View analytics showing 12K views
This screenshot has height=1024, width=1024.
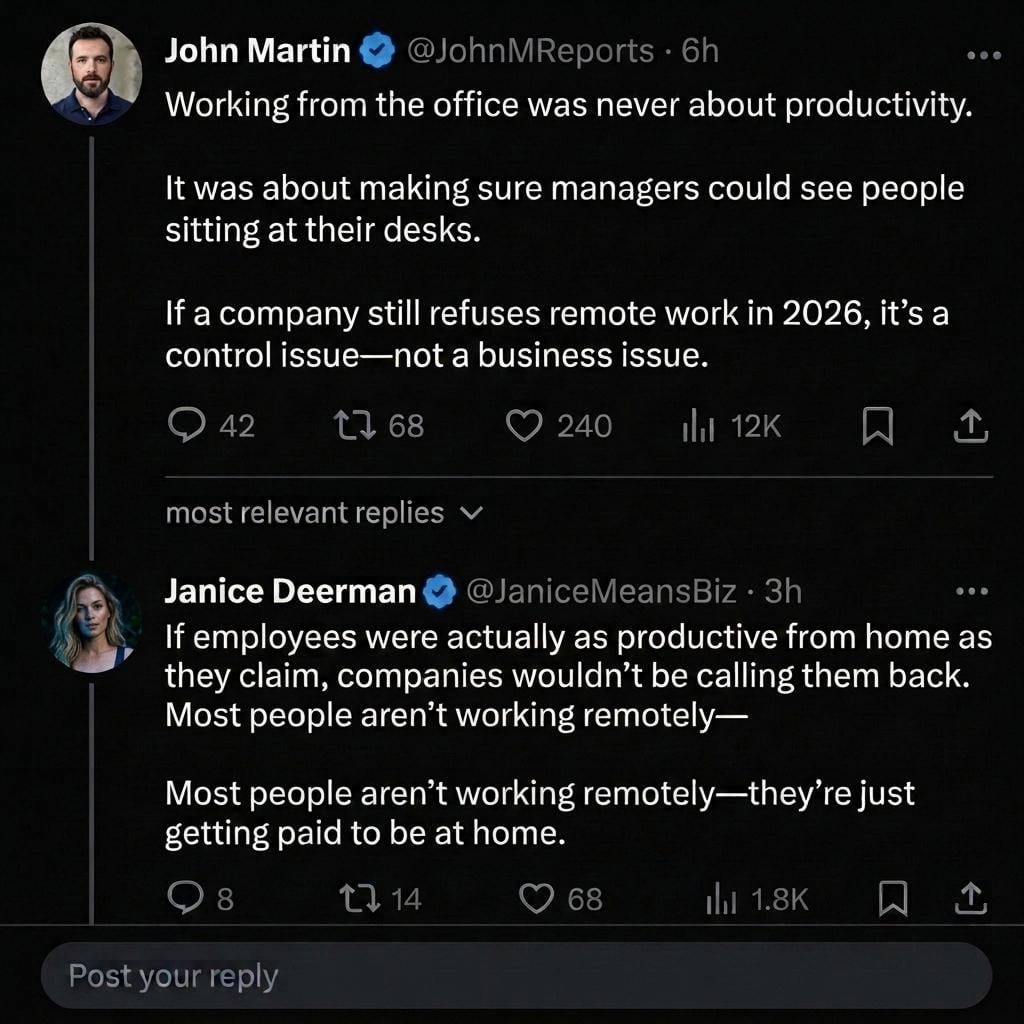[731, 426]
